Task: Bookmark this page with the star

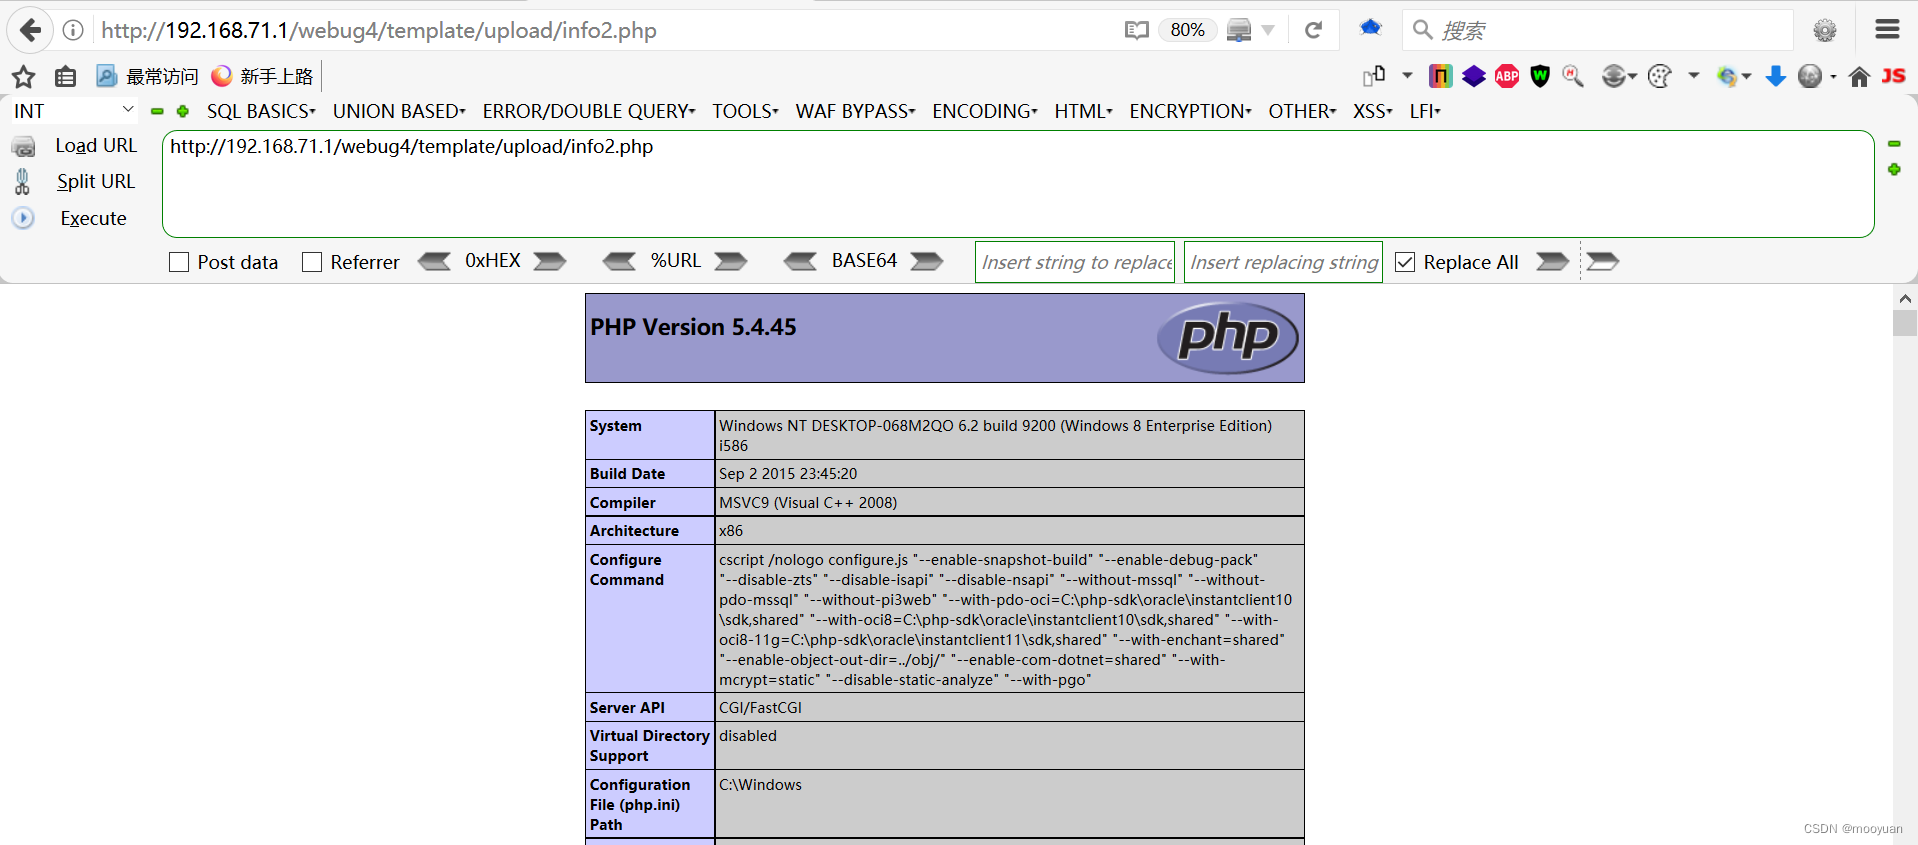Action: pyautogui.click(x=24, y=76)
